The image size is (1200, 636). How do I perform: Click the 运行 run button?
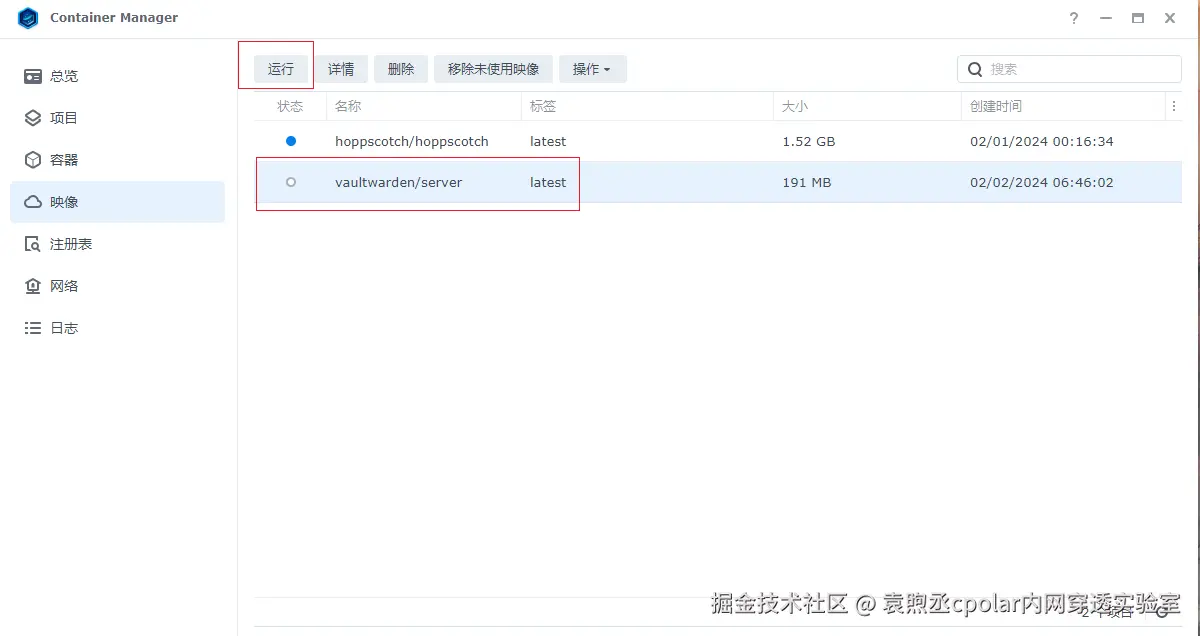pyautogui.click(x=281, y=69)
